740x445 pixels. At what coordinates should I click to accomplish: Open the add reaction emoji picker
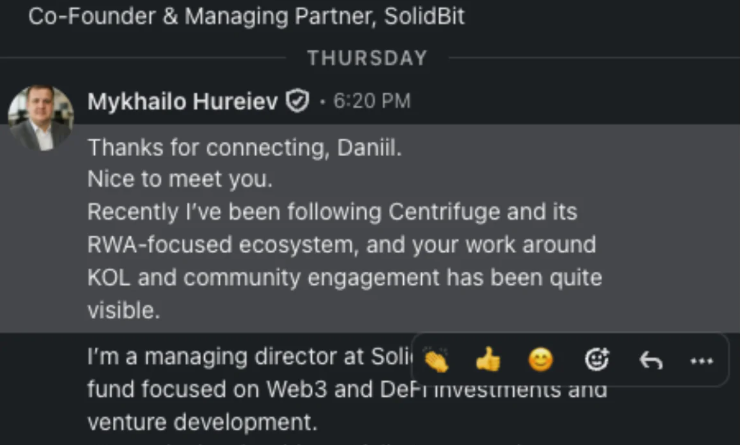coord(597,360)
